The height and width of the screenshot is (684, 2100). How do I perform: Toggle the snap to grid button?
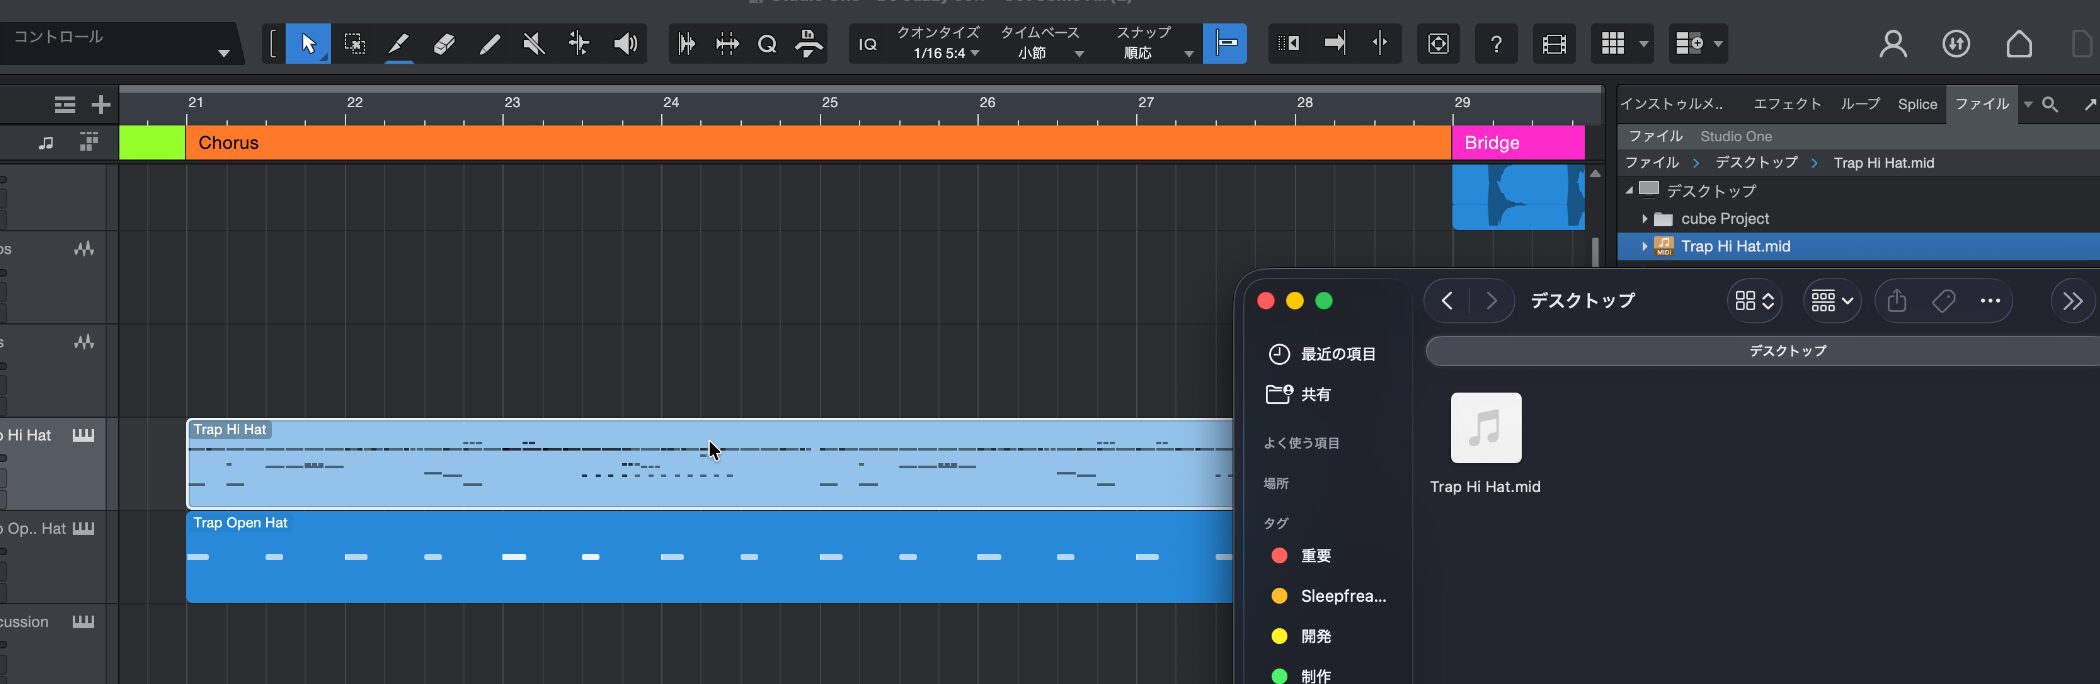(1225, 44)
